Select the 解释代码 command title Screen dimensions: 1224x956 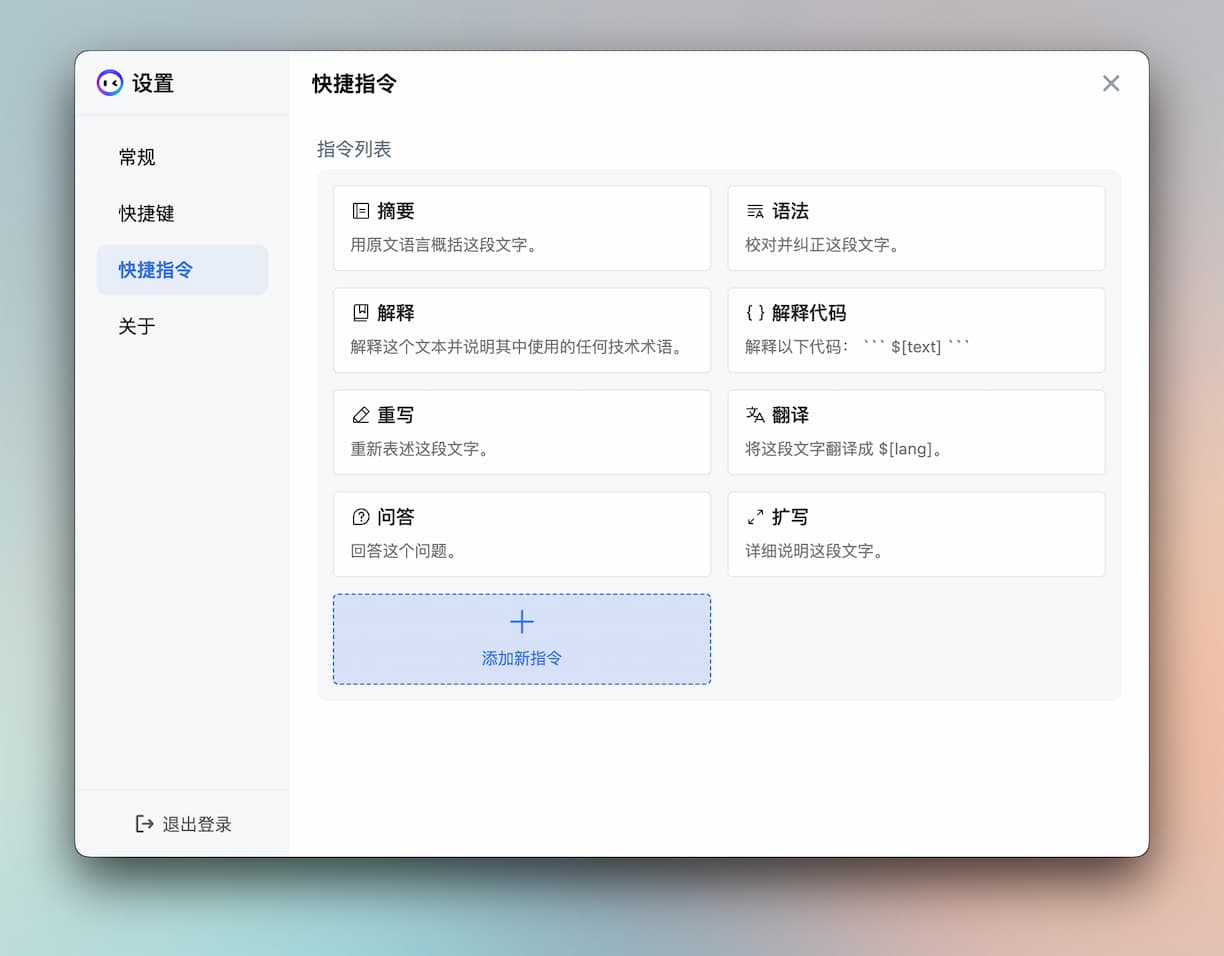pos(809,313)
